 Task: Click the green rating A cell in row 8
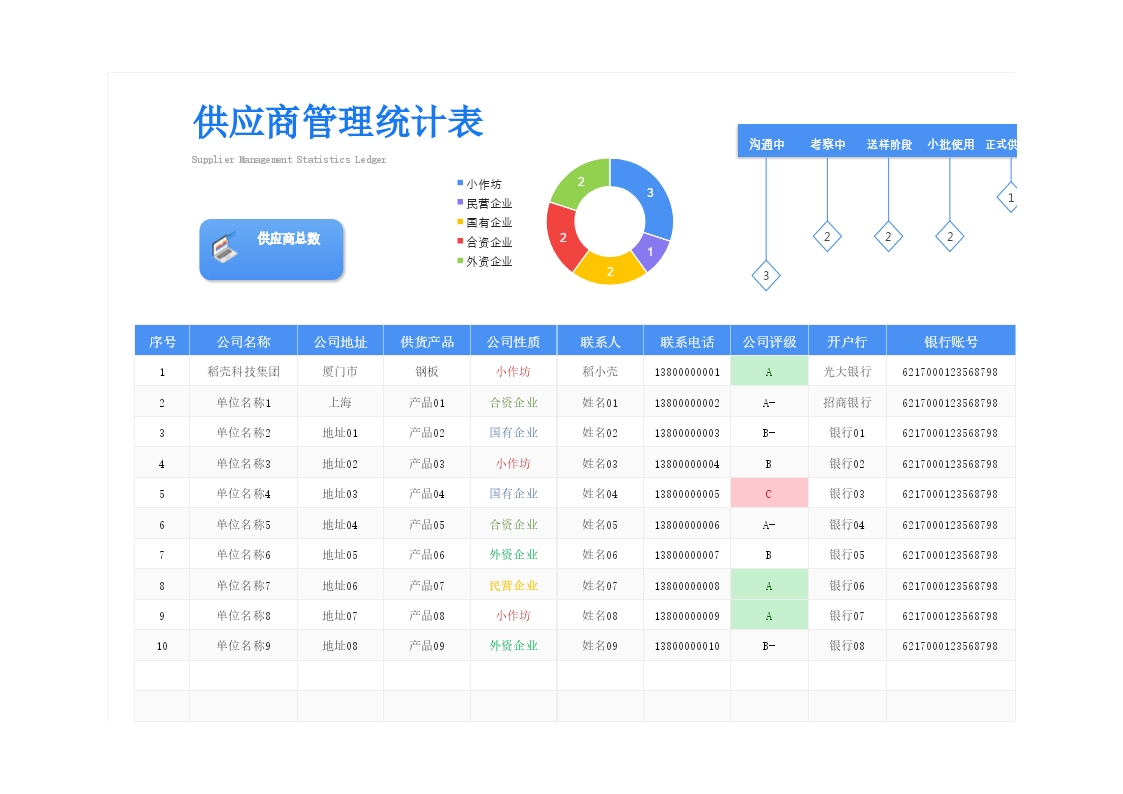click(x=769, y=585)
